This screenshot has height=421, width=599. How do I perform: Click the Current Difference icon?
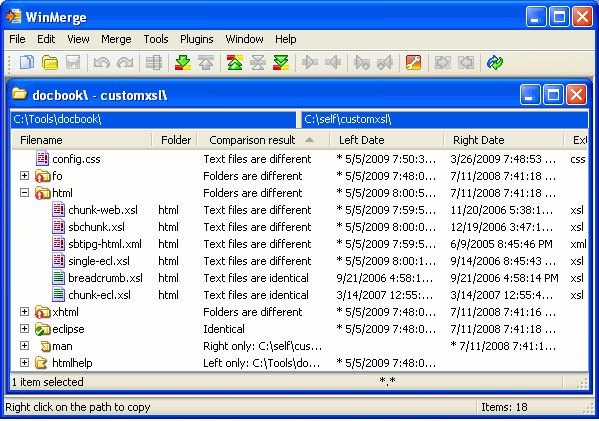pos(258,62)
